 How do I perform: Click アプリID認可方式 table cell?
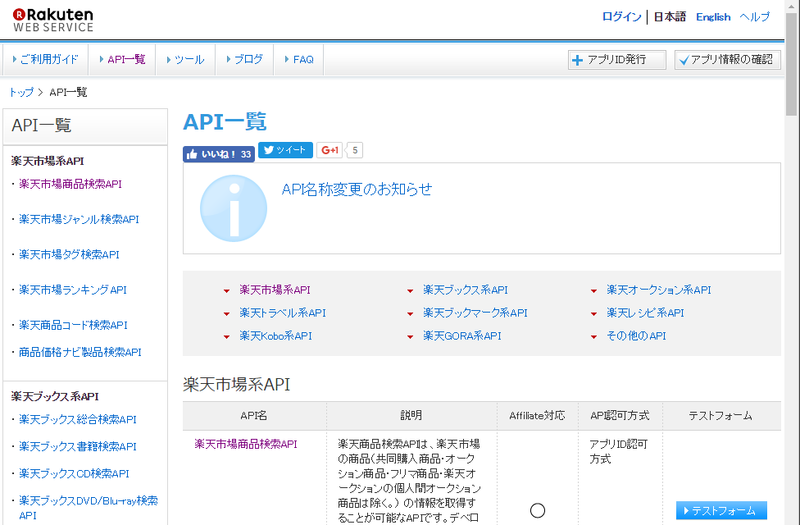click(x=618, y=452)
